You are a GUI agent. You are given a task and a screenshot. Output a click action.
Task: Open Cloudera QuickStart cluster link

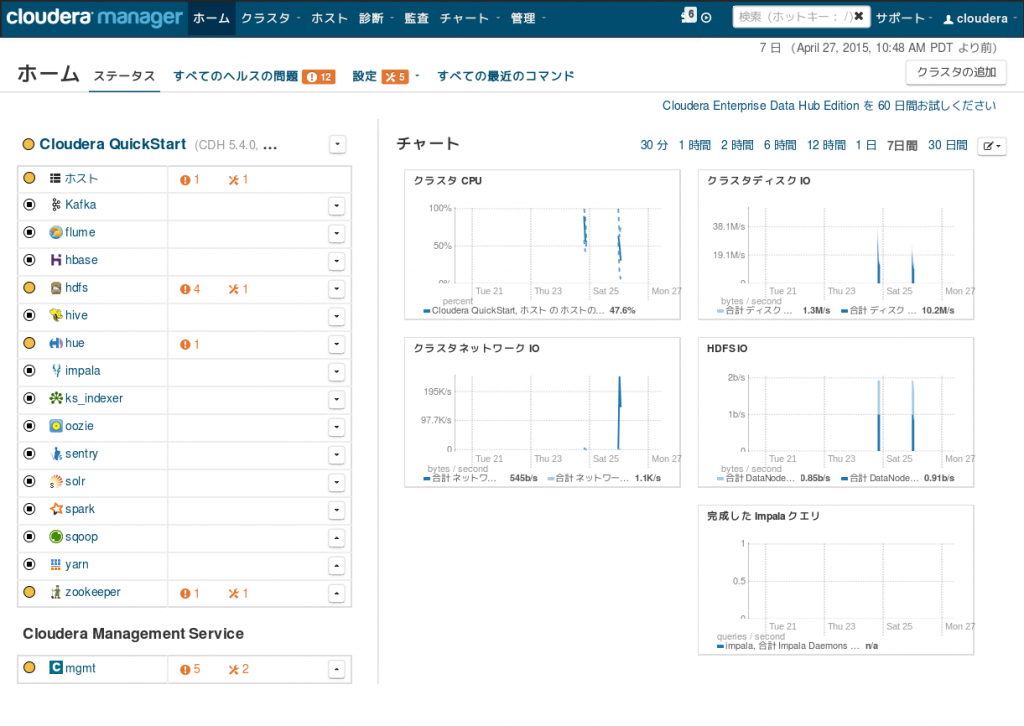click(112, 144)
